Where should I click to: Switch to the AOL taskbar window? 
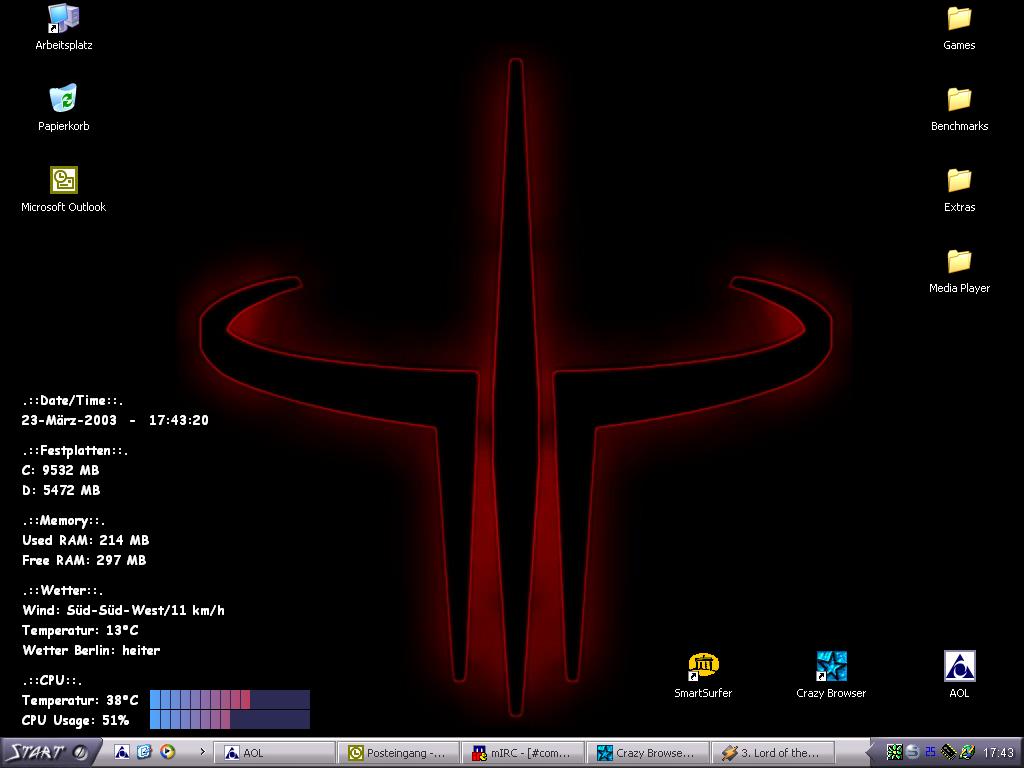(x=274, y=753)
